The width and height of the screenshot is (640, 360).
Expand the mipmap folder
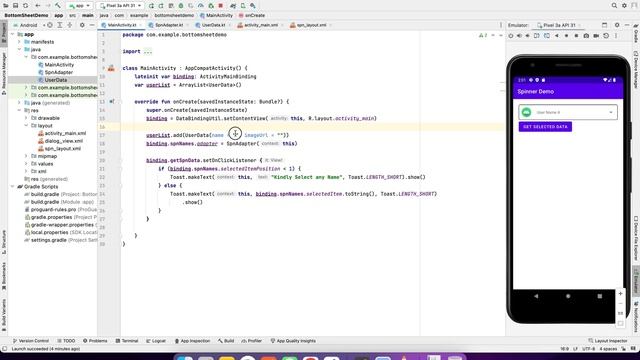point(26,156)
